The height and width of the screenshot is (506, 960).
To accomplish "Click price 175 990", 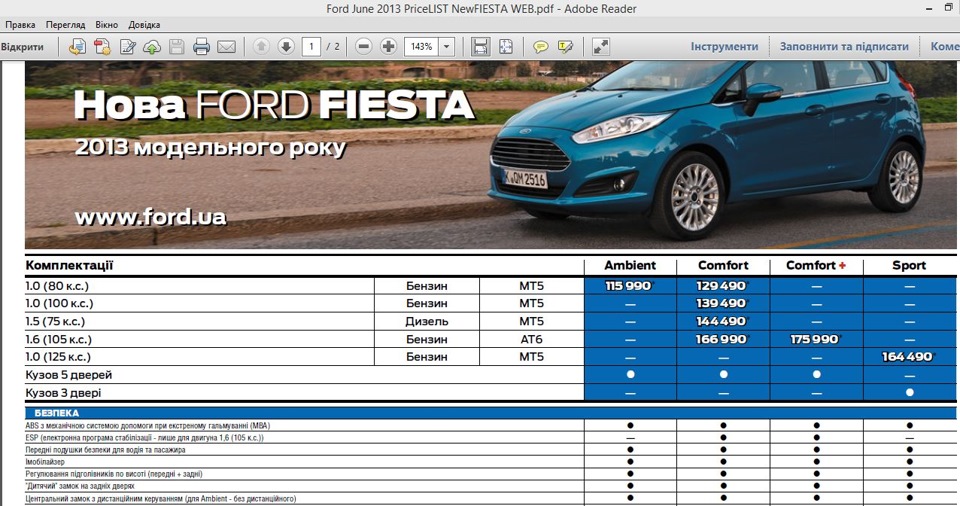I will (815, 339).
